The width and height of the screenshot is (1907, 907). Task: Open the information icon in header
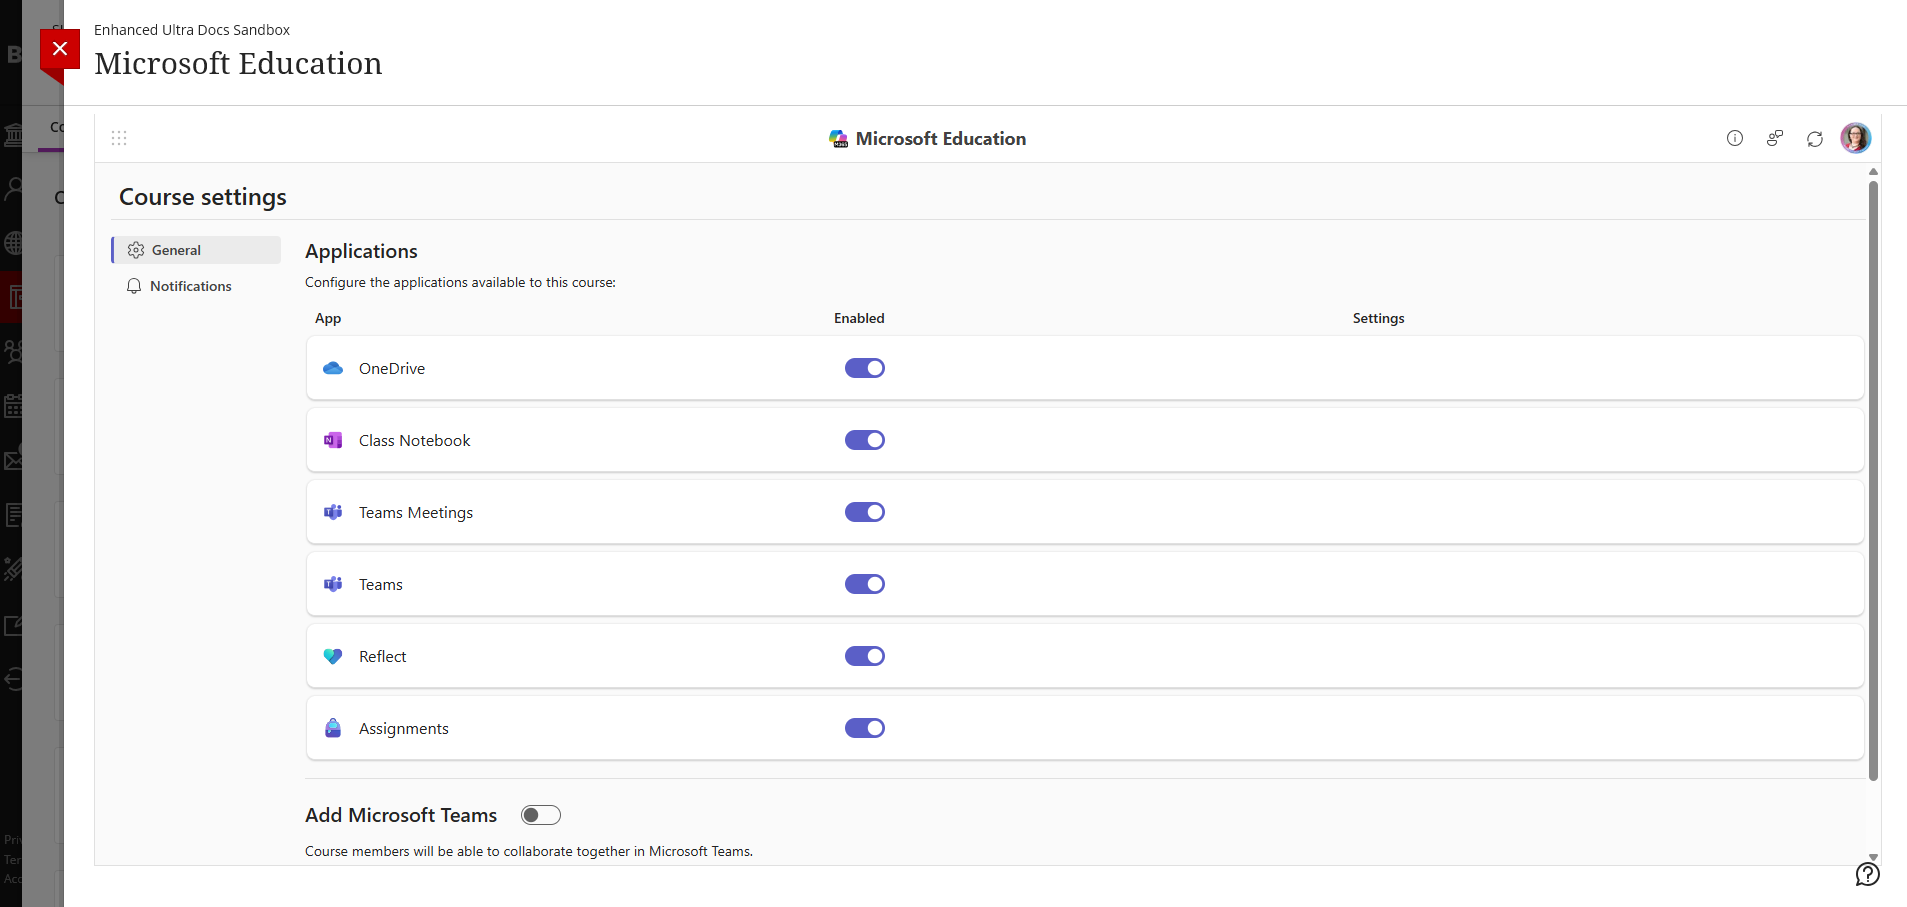point(1735,138)
